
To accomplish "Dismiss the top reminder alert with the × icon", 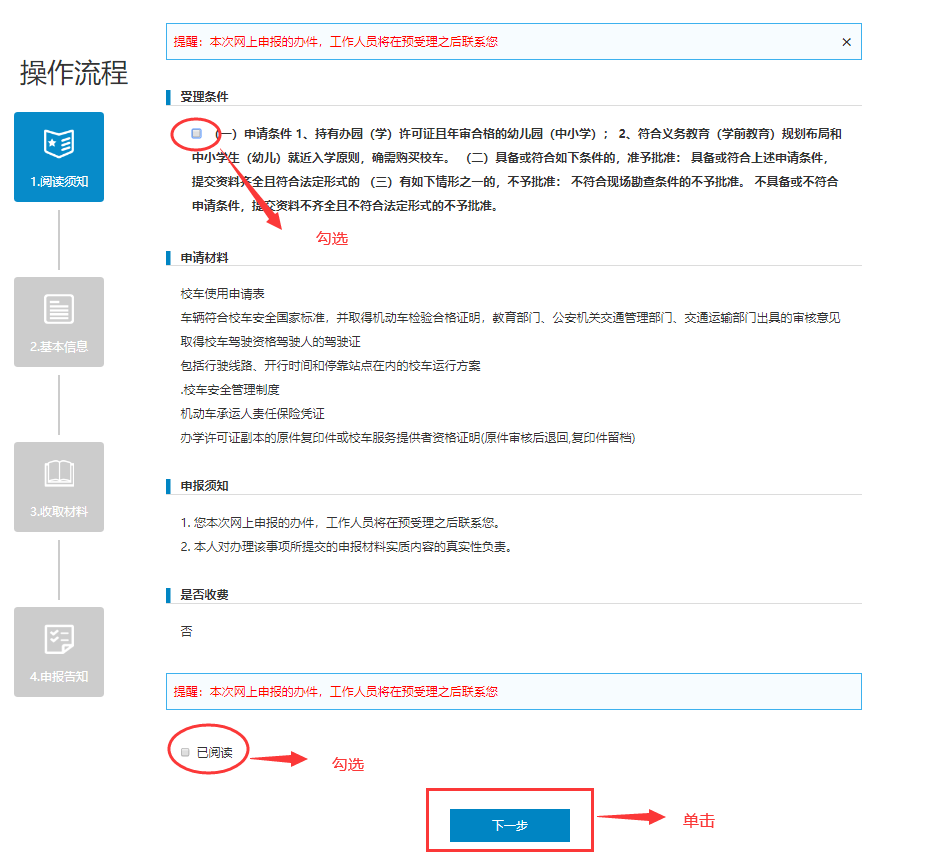I will coord(846,41).
